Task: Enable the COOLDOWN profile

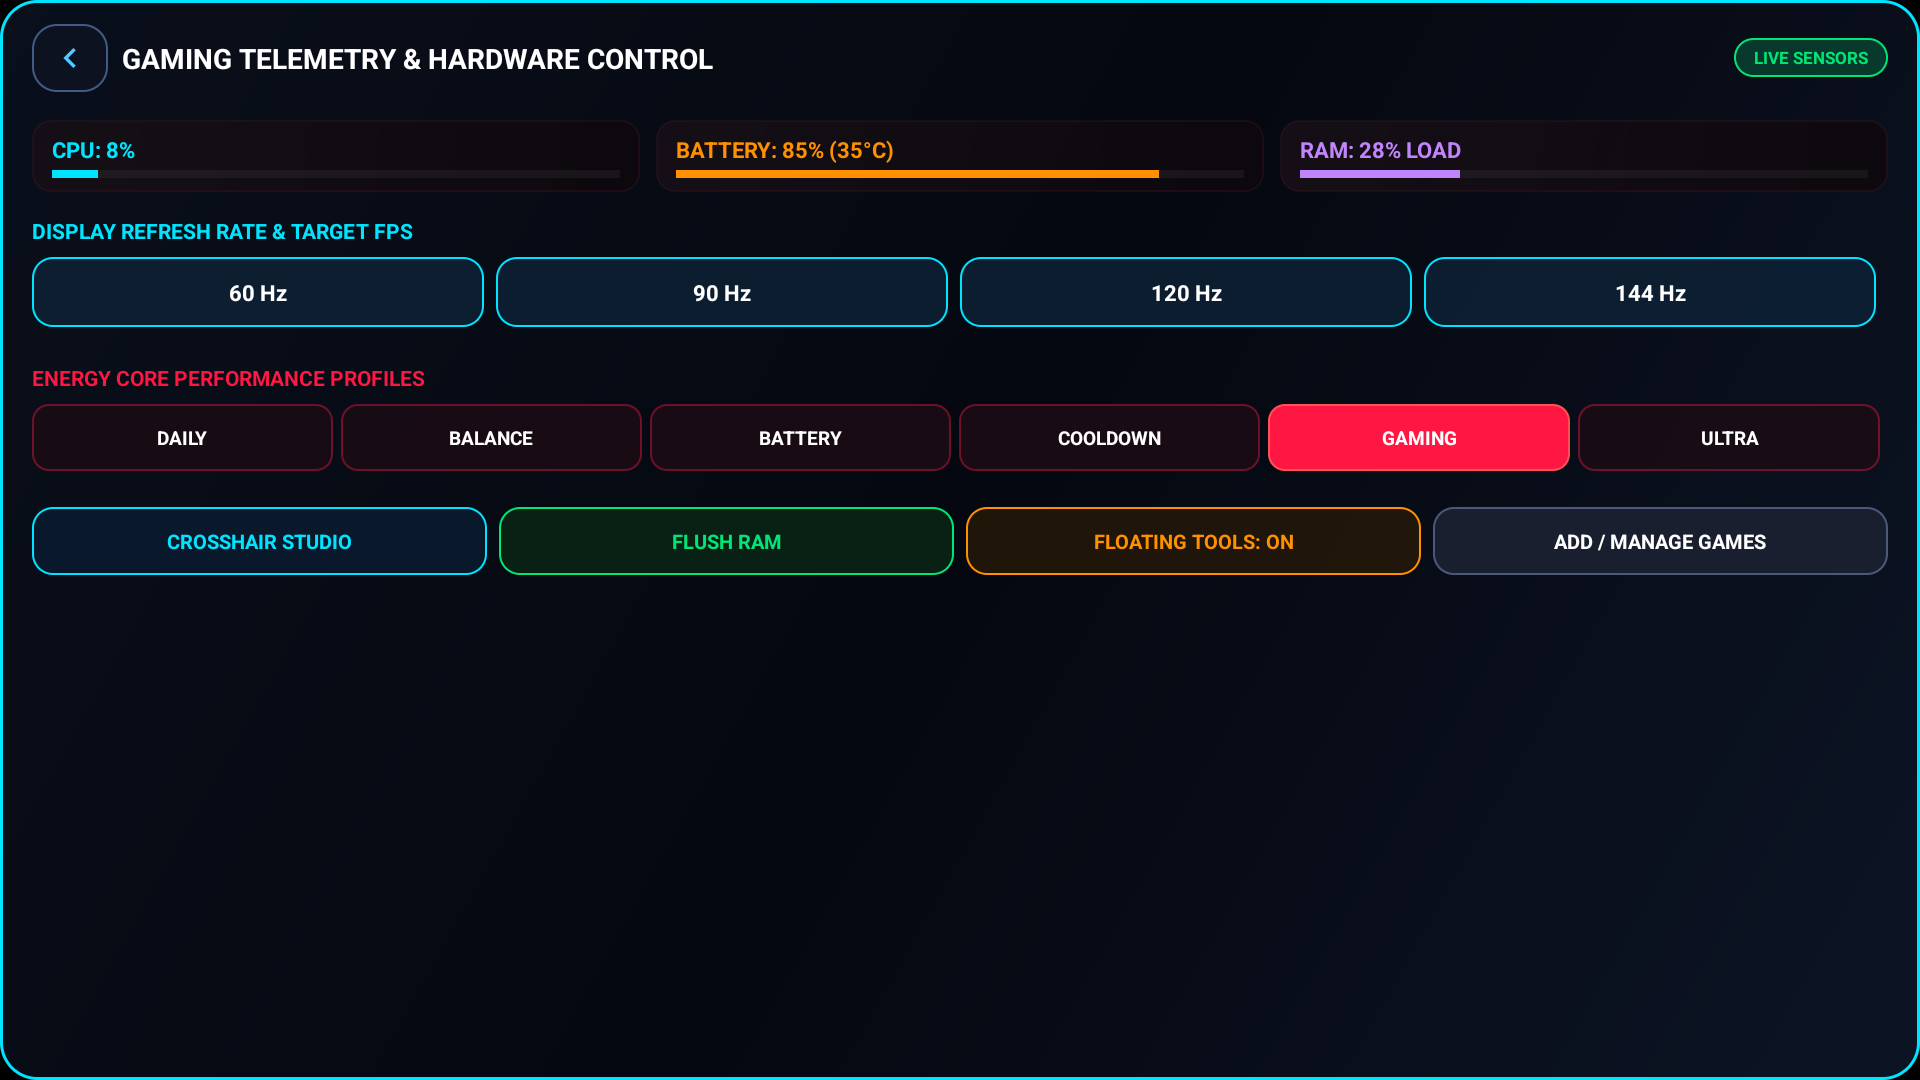Action: 1109,437
